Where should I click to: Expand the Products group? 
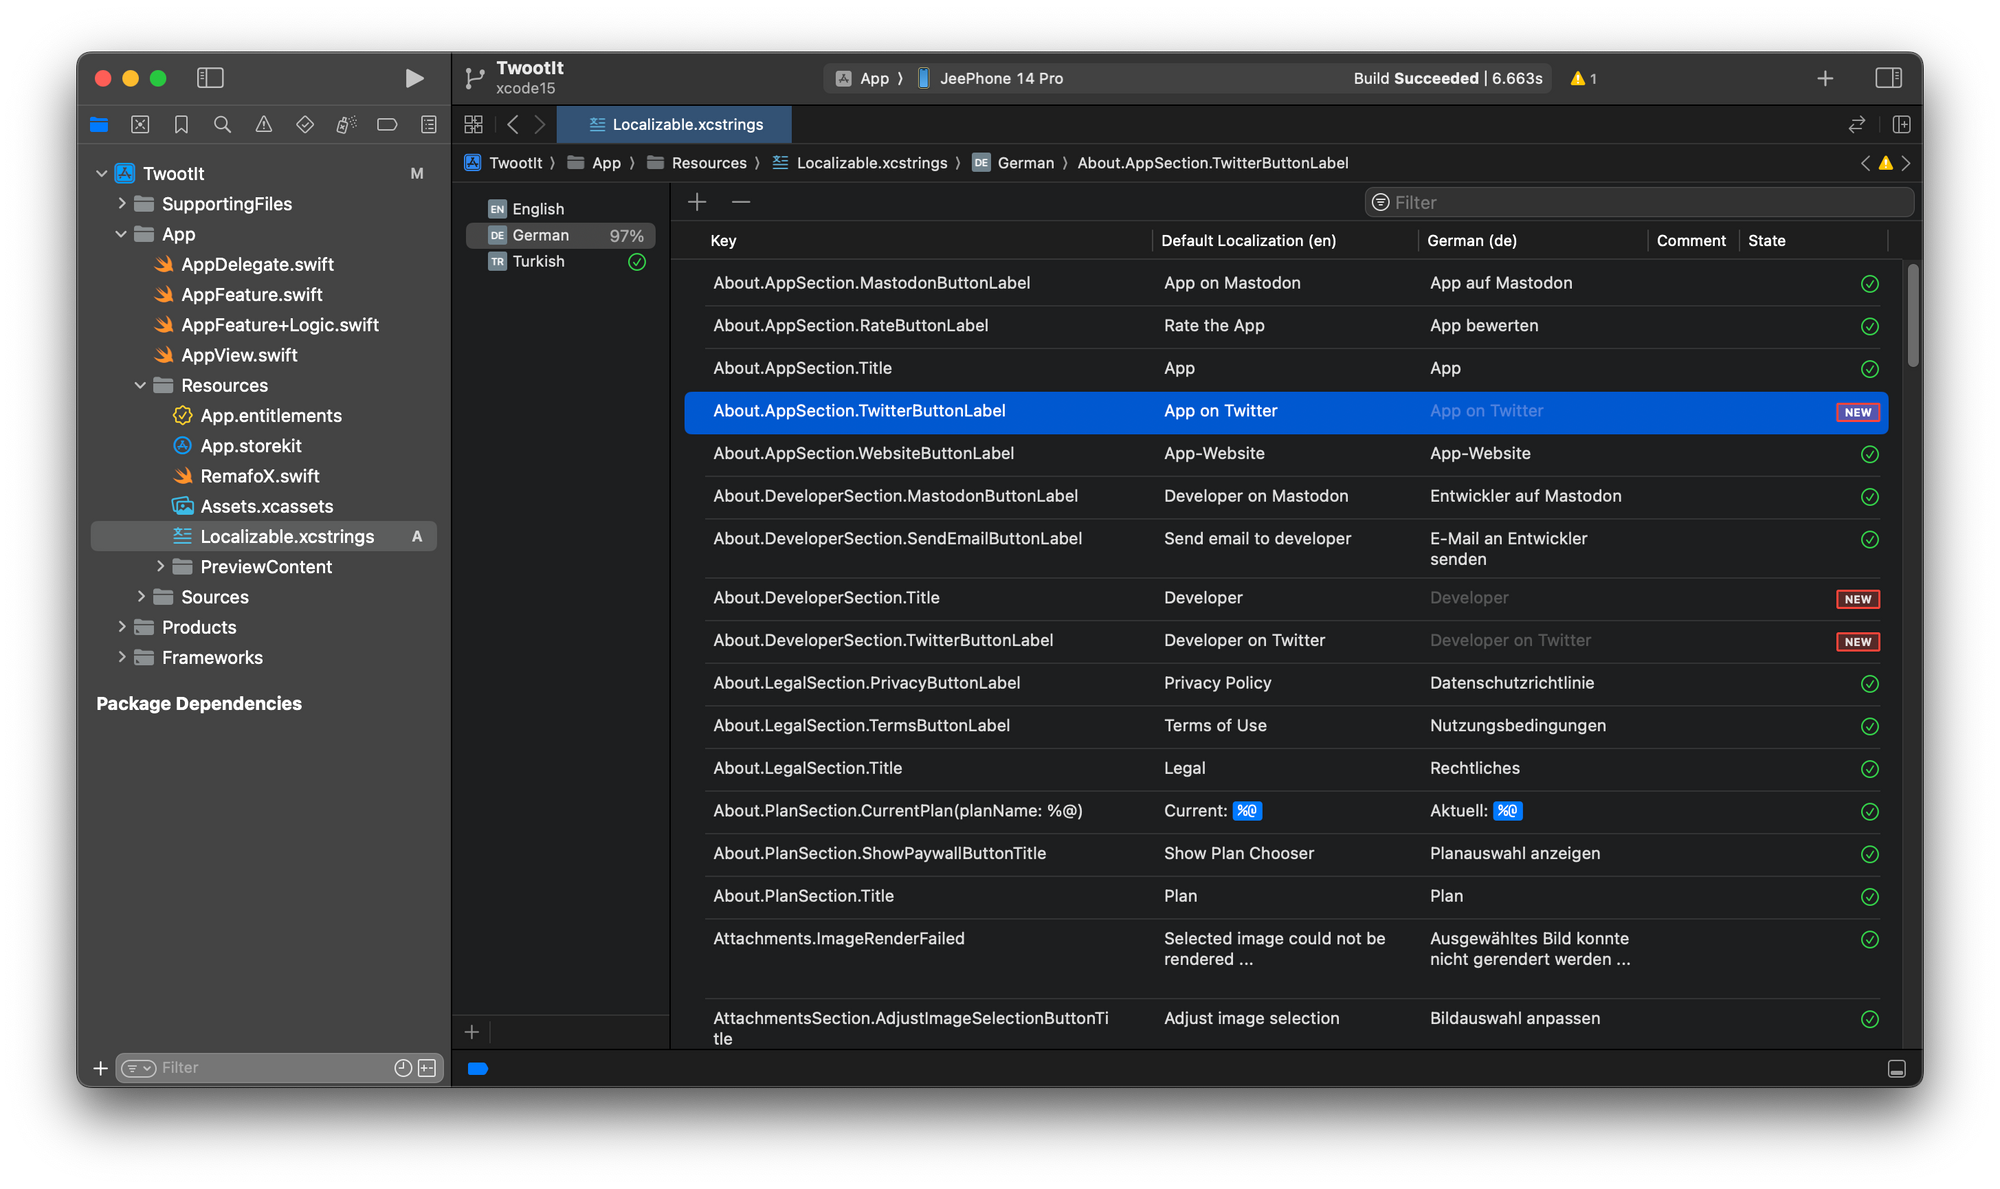[x=122, y=627]
